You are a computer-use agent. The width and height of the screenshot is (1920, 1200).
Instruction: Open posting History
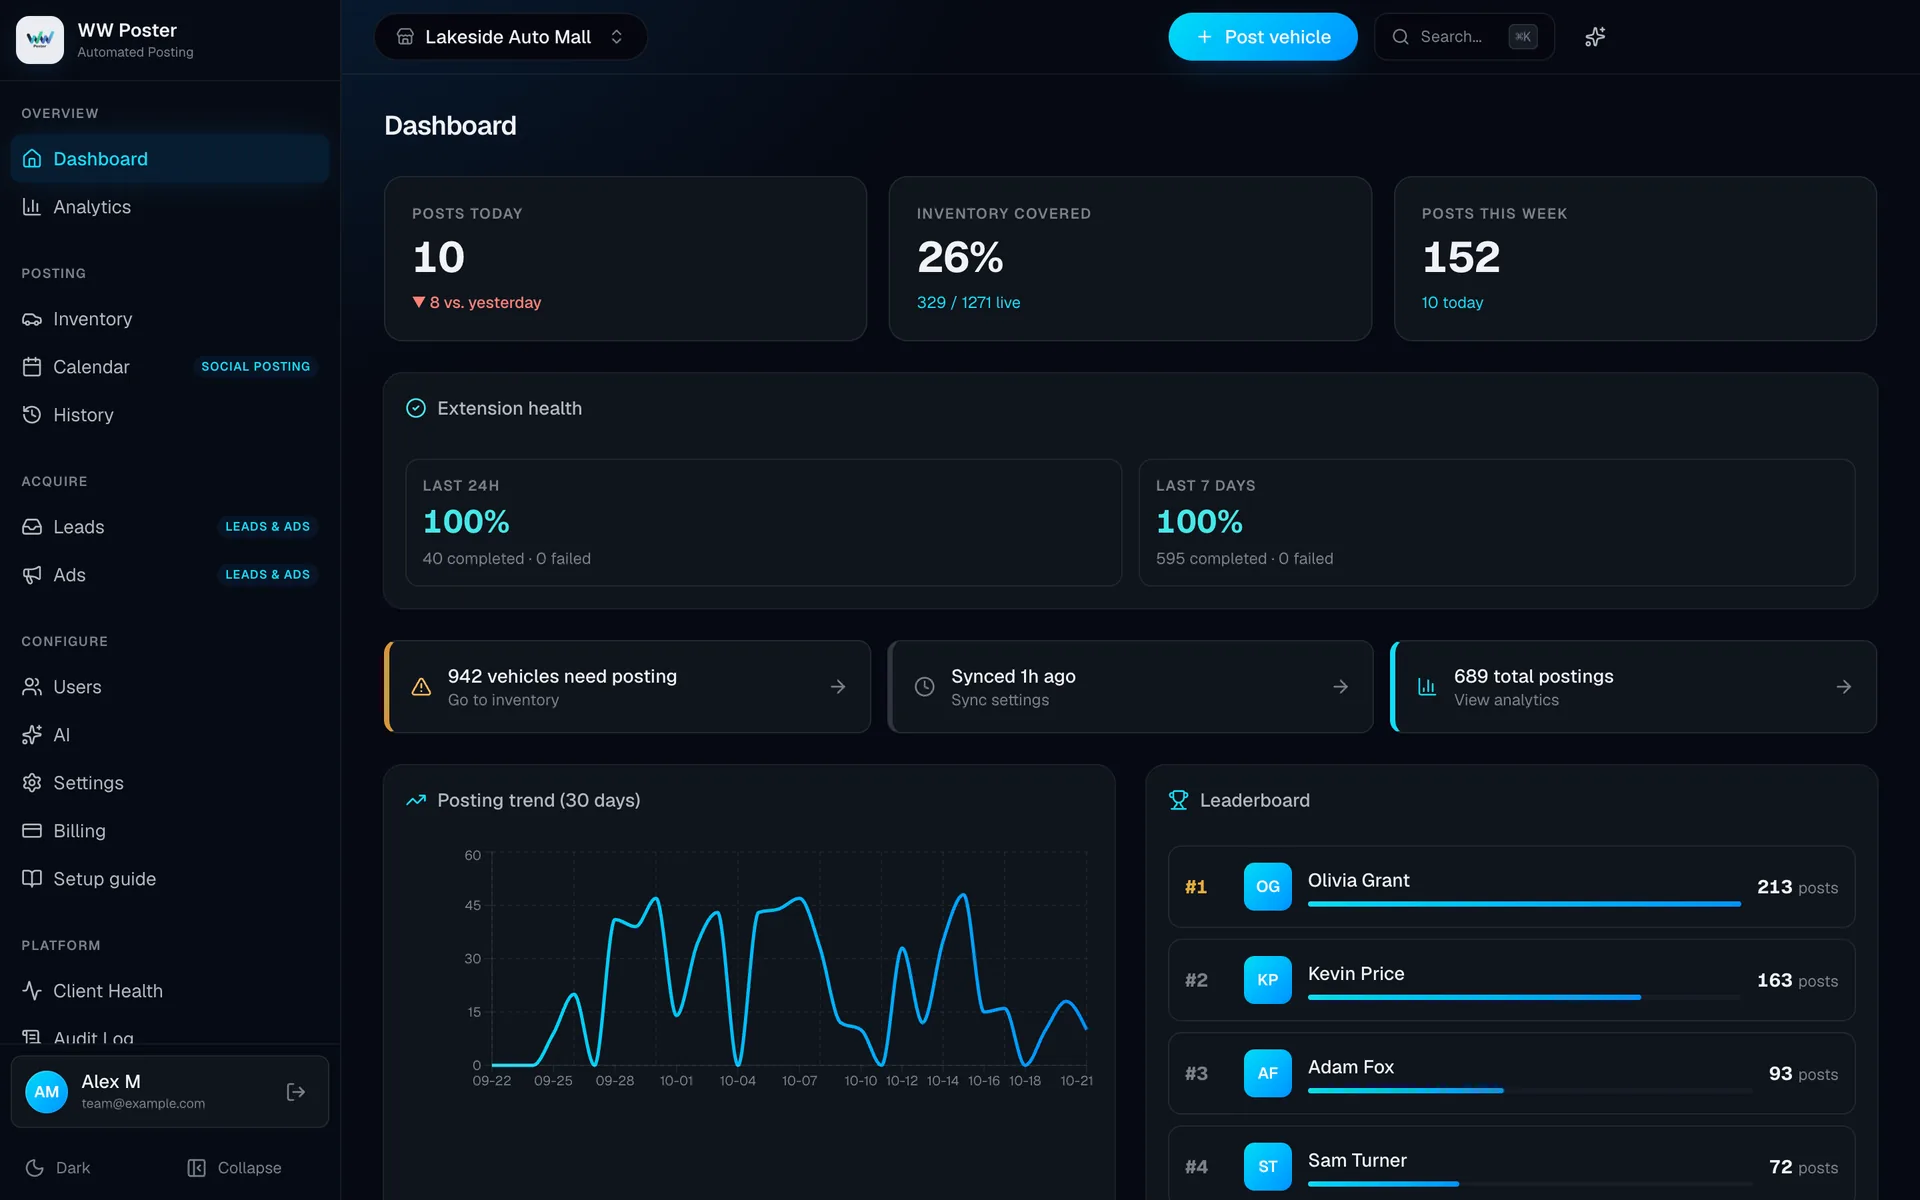coord(170,415)
